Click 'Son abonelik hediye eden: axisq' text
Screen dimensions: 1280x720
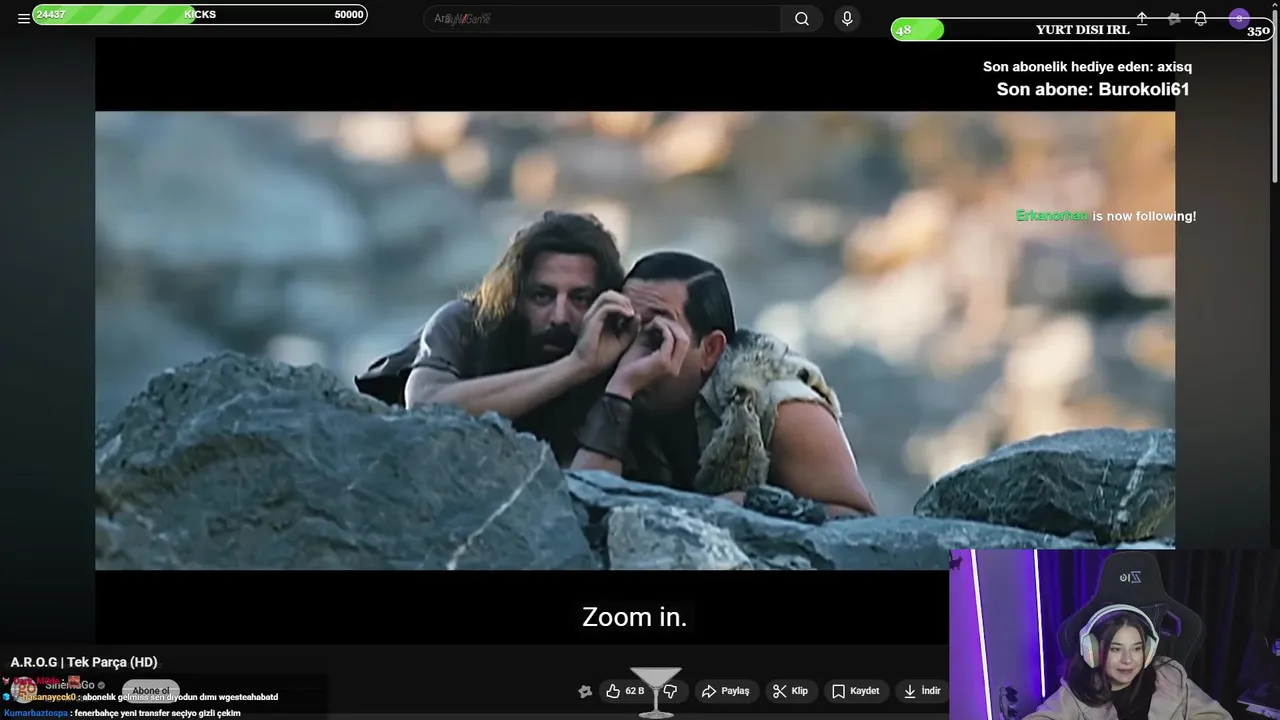click(x=1087, y=67)
